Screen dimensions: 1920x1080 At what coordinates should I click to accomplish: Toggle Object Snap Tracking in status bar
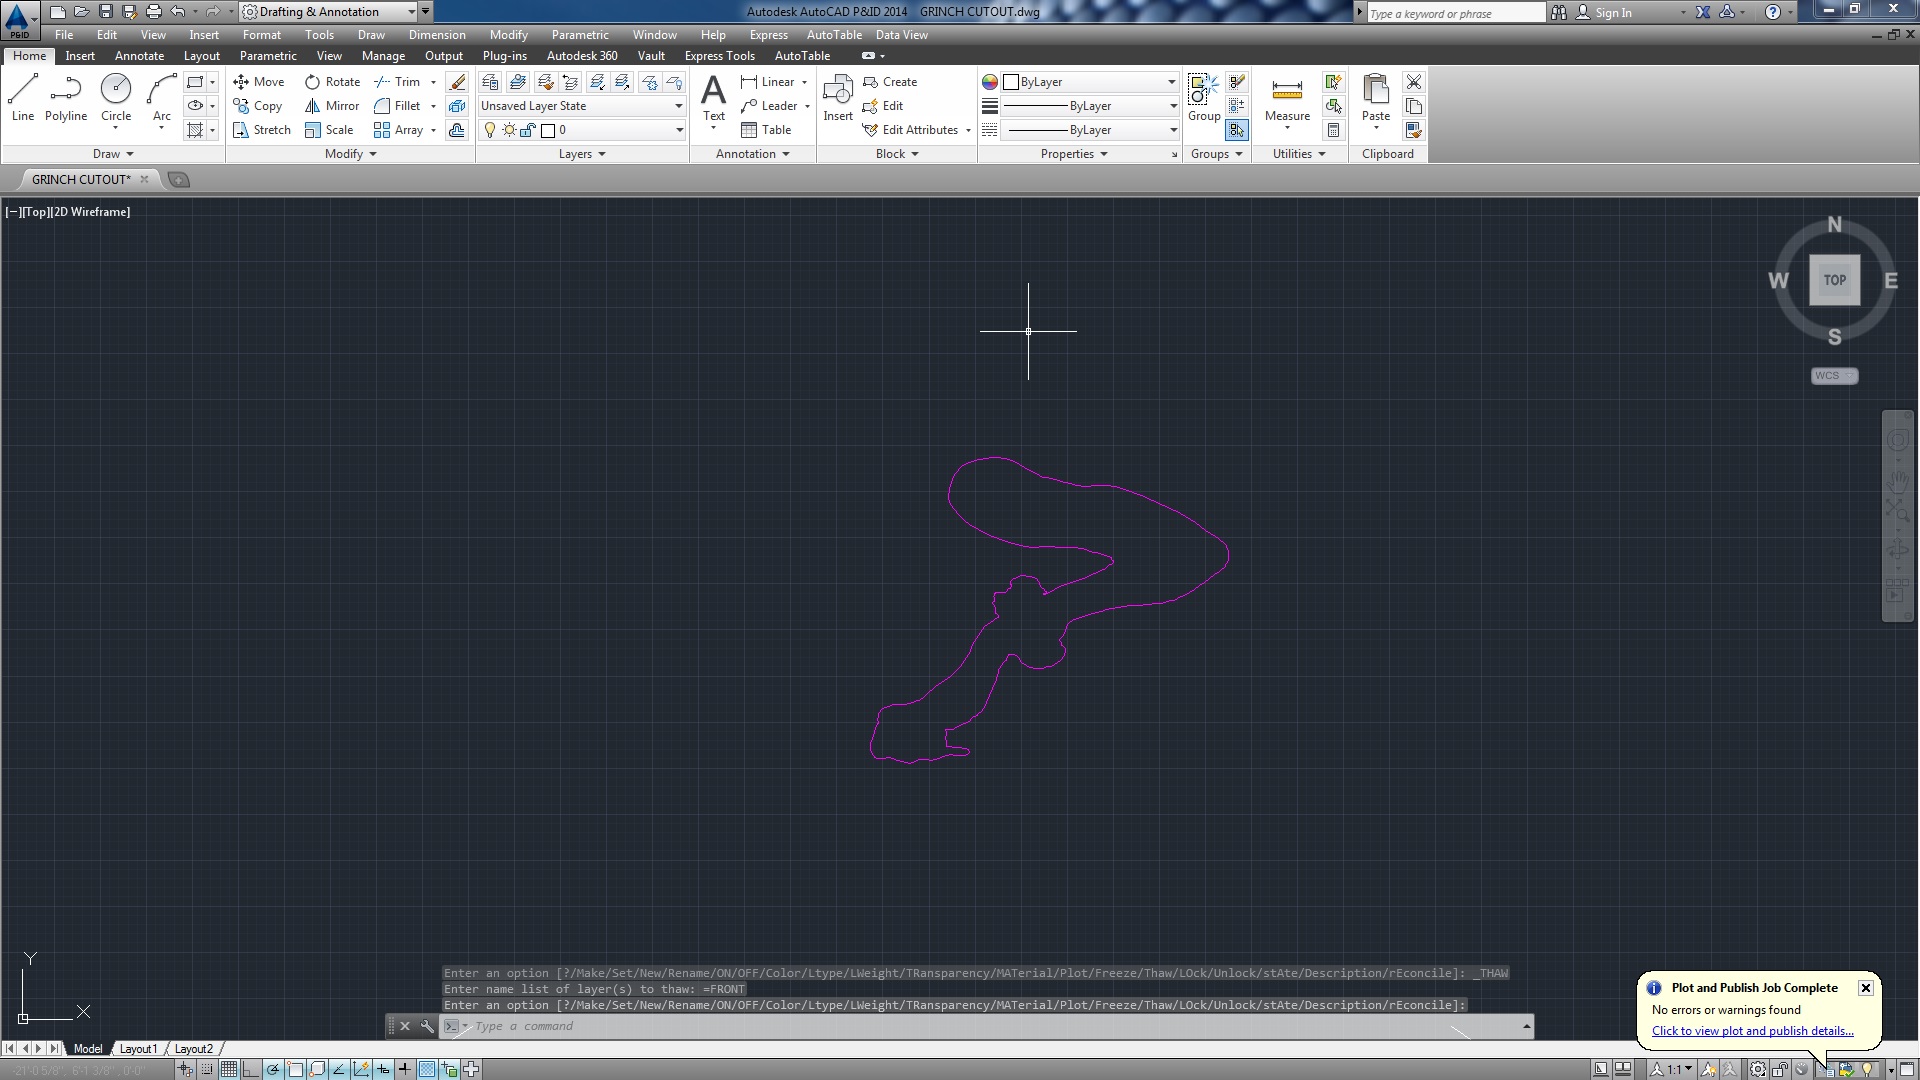[339, 1069]
